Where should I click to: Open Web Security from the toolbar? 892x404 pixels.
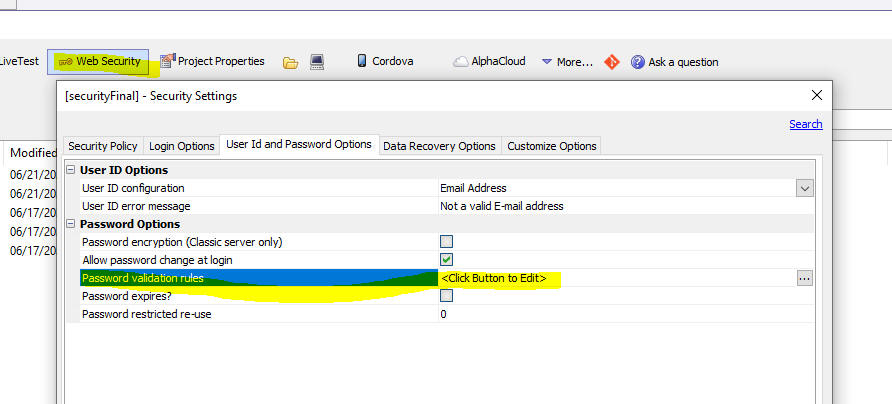98,61
